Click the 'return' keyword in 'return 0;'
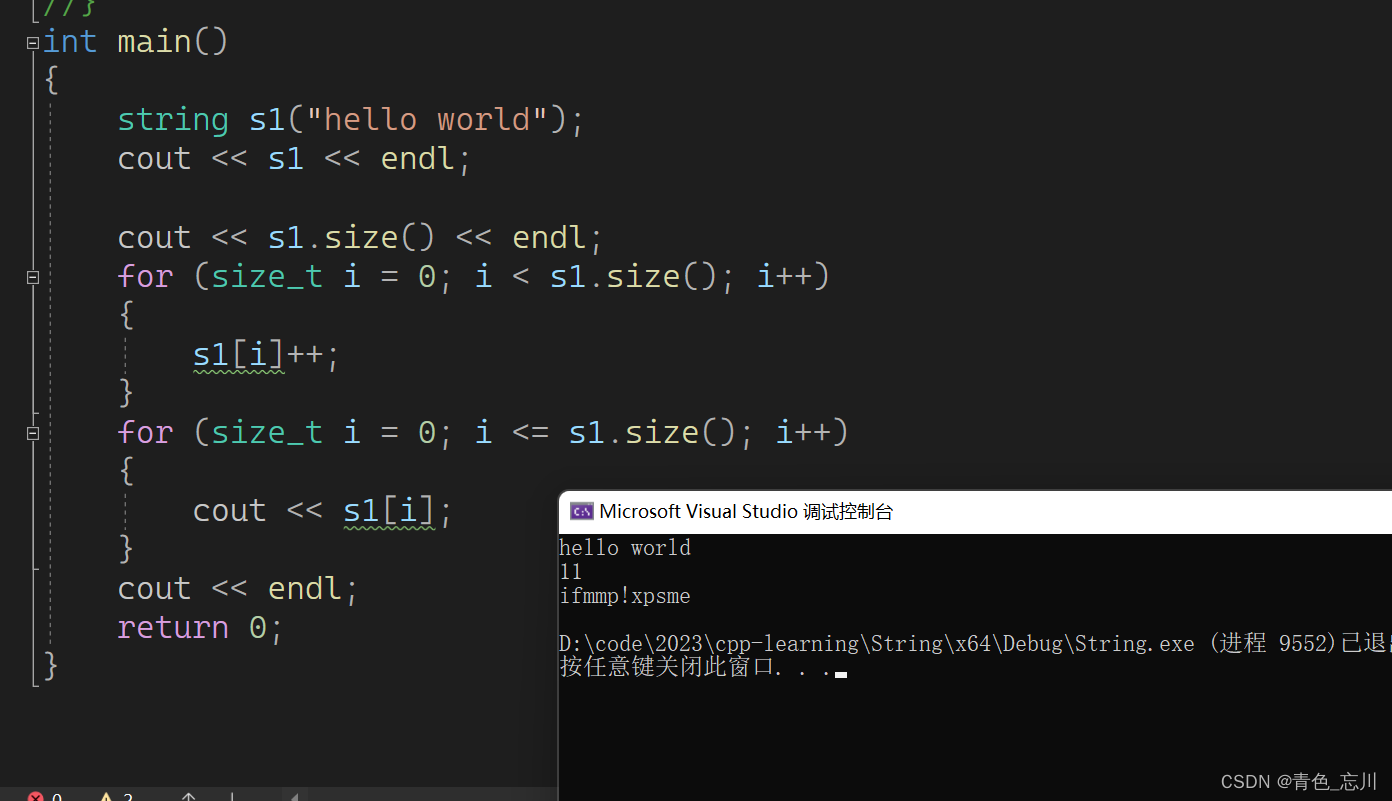This screenshot has width=1392, height=801. [173, 628]
